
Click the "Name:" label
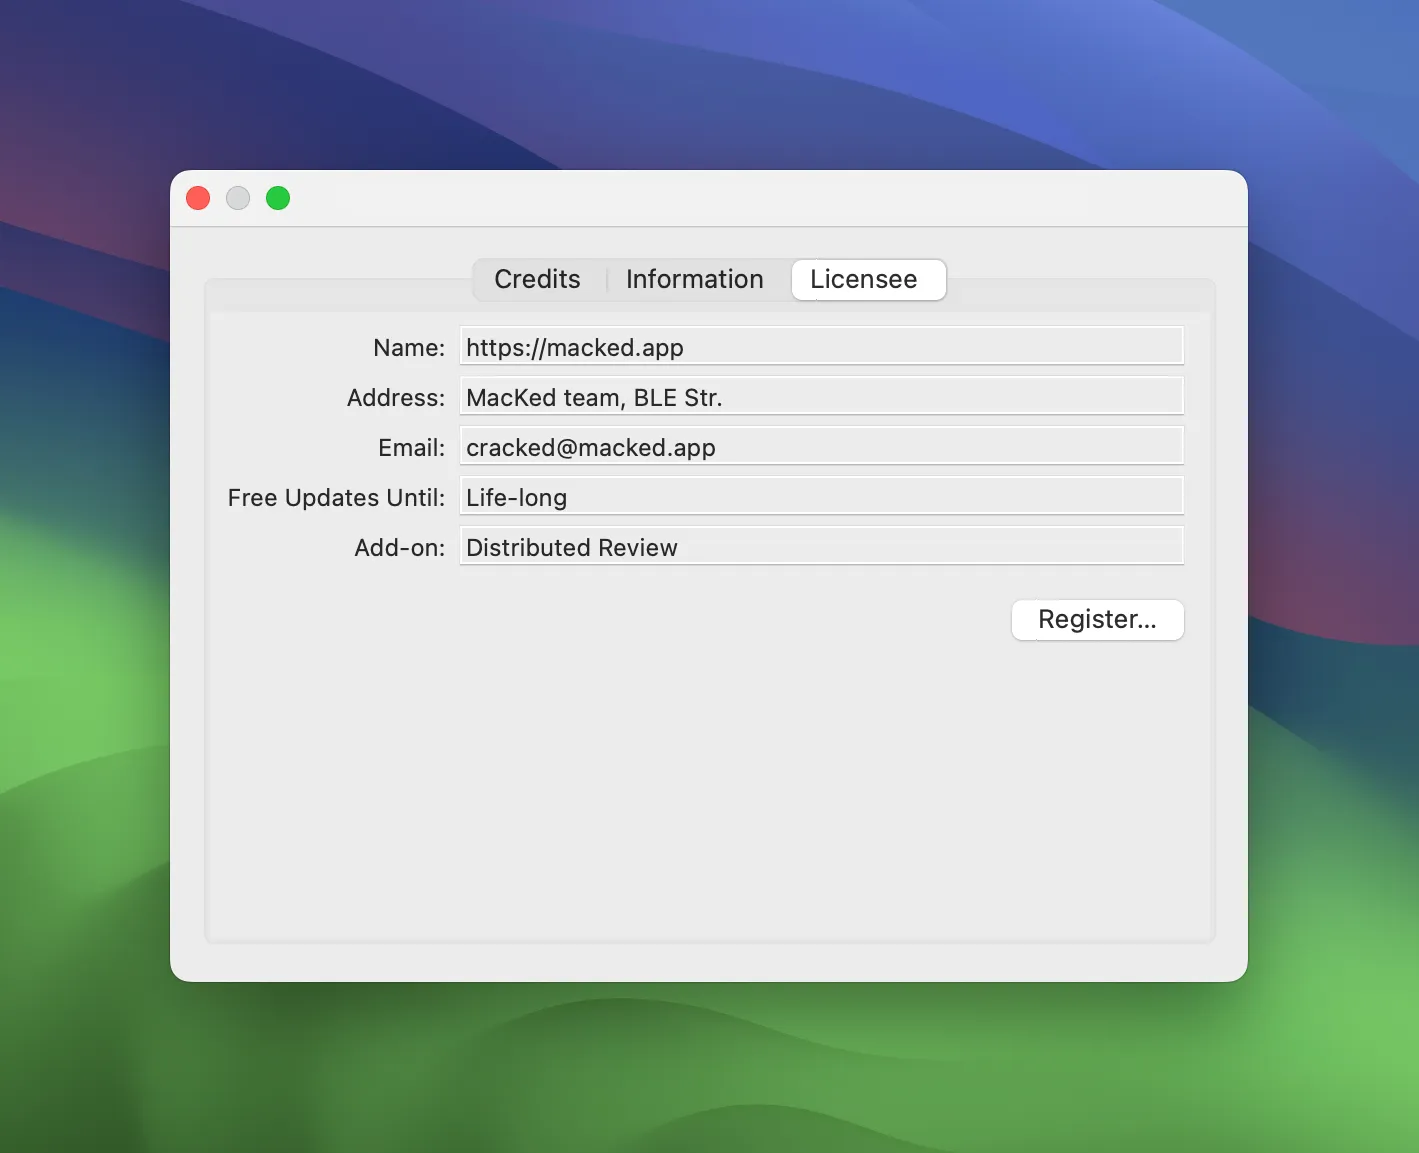pyautogui.click(x=408, y=348)
